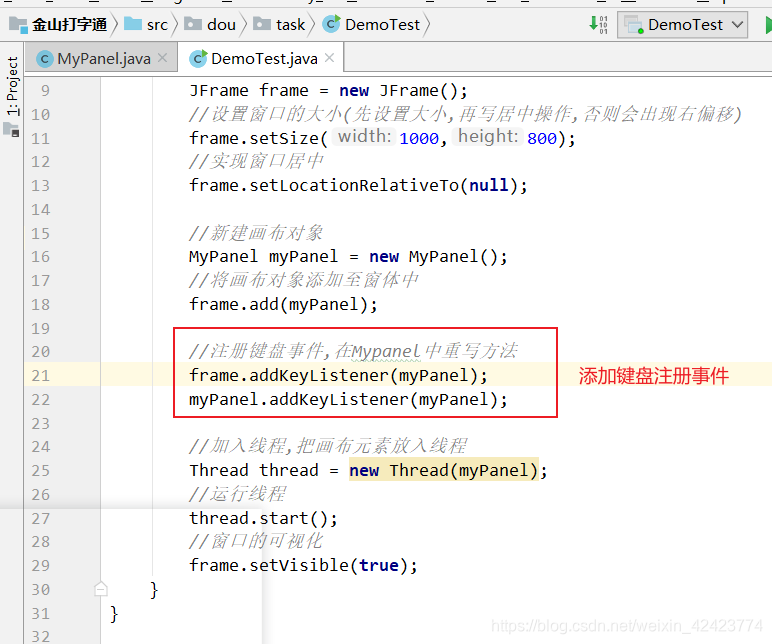Select the src folder breadcrumb

pyautogui.click(x=146, y=25)
